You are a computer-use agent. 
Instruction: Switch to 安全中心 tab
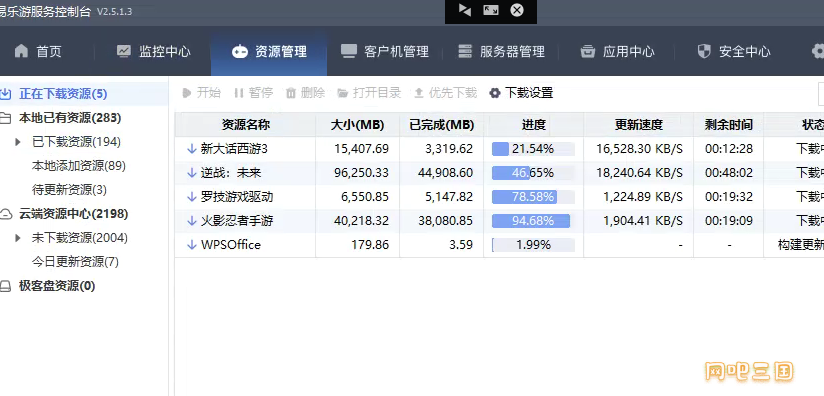[734, 51]
